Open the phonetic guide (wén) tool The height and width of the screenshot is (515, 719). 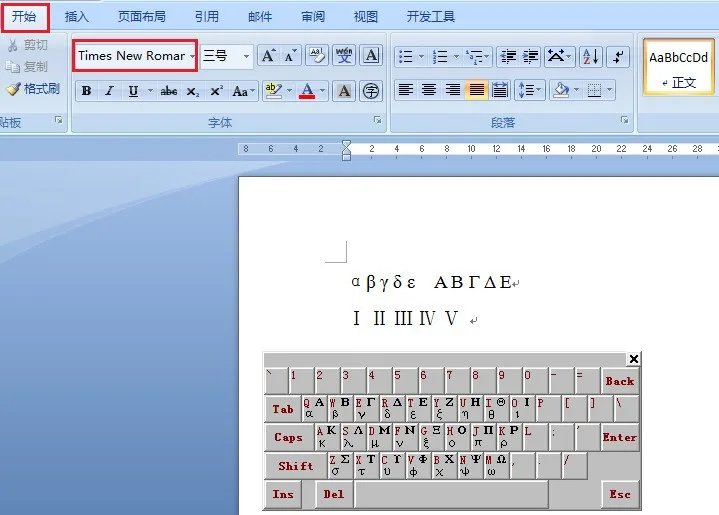tap(344, 56)
